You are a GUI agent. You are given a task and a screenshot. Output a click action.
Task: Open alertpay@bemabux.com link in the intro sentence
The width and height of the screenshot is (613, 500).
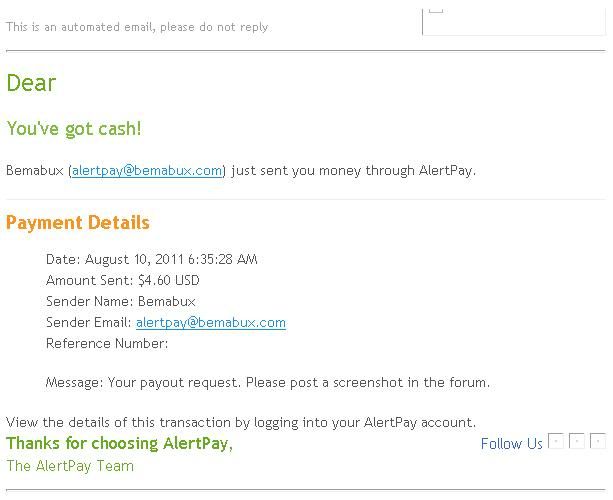(147, 171)
